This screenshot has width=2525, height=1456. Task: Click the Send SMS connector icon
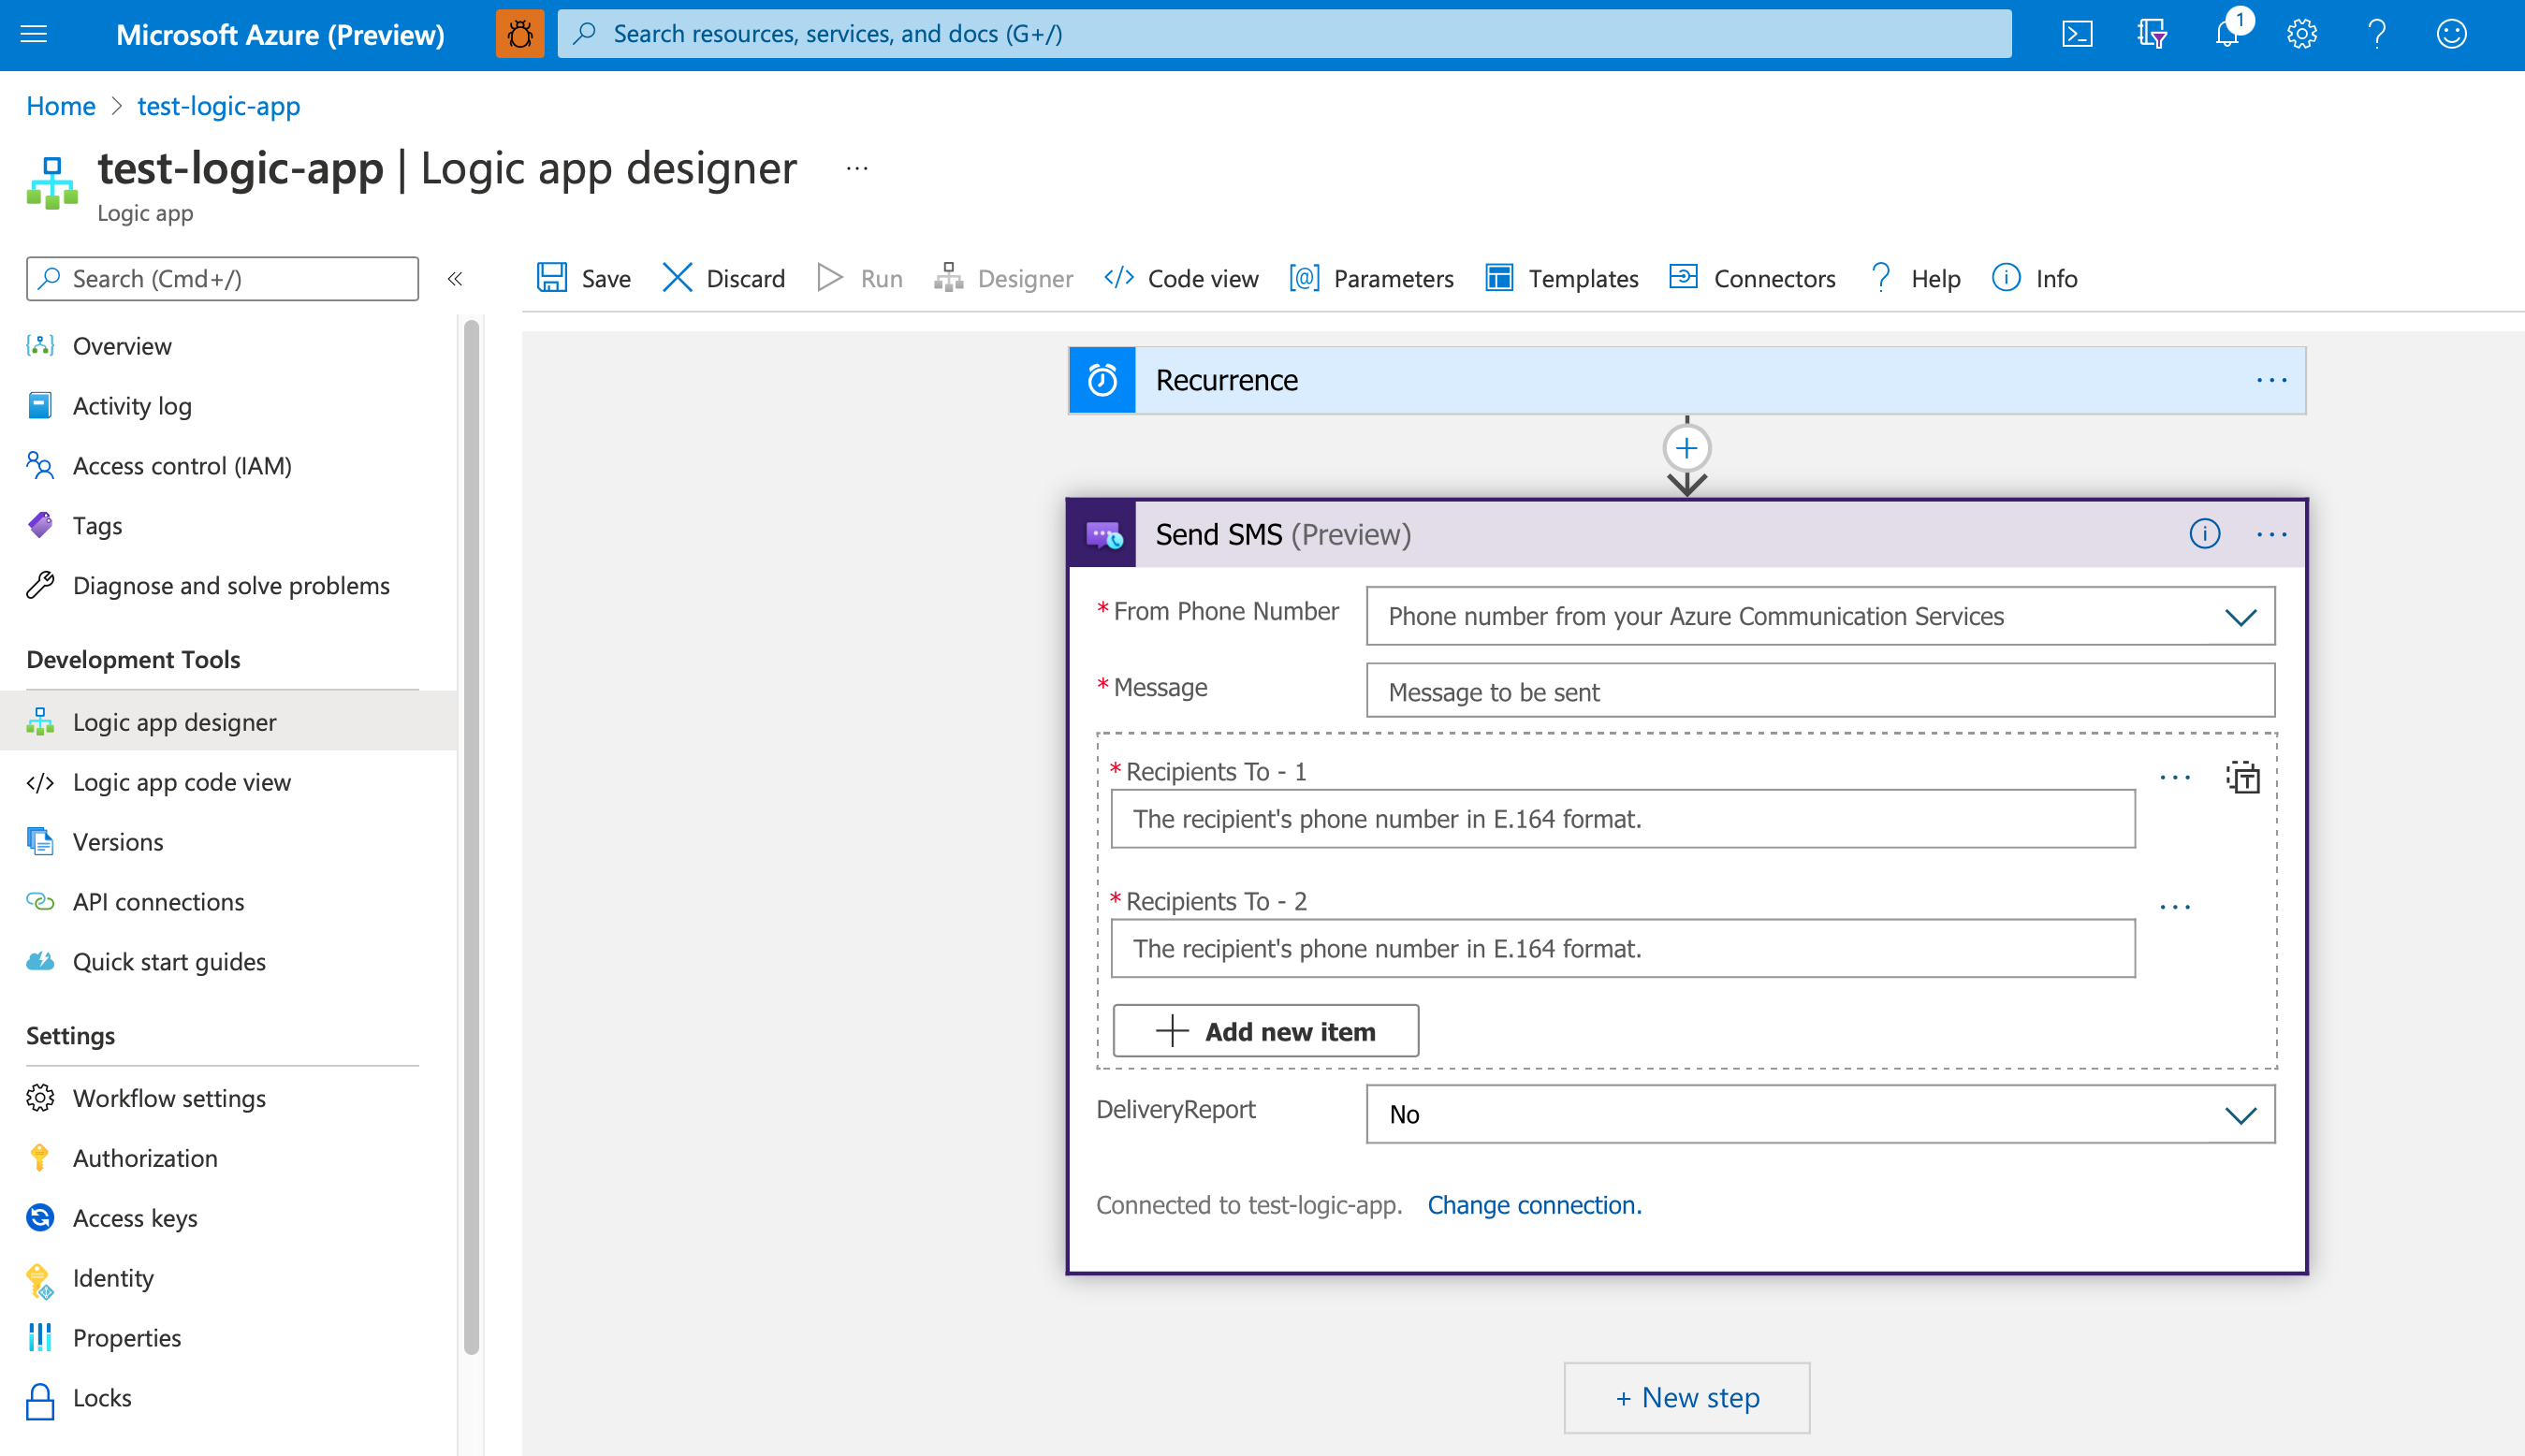(x=1103, y=534)
